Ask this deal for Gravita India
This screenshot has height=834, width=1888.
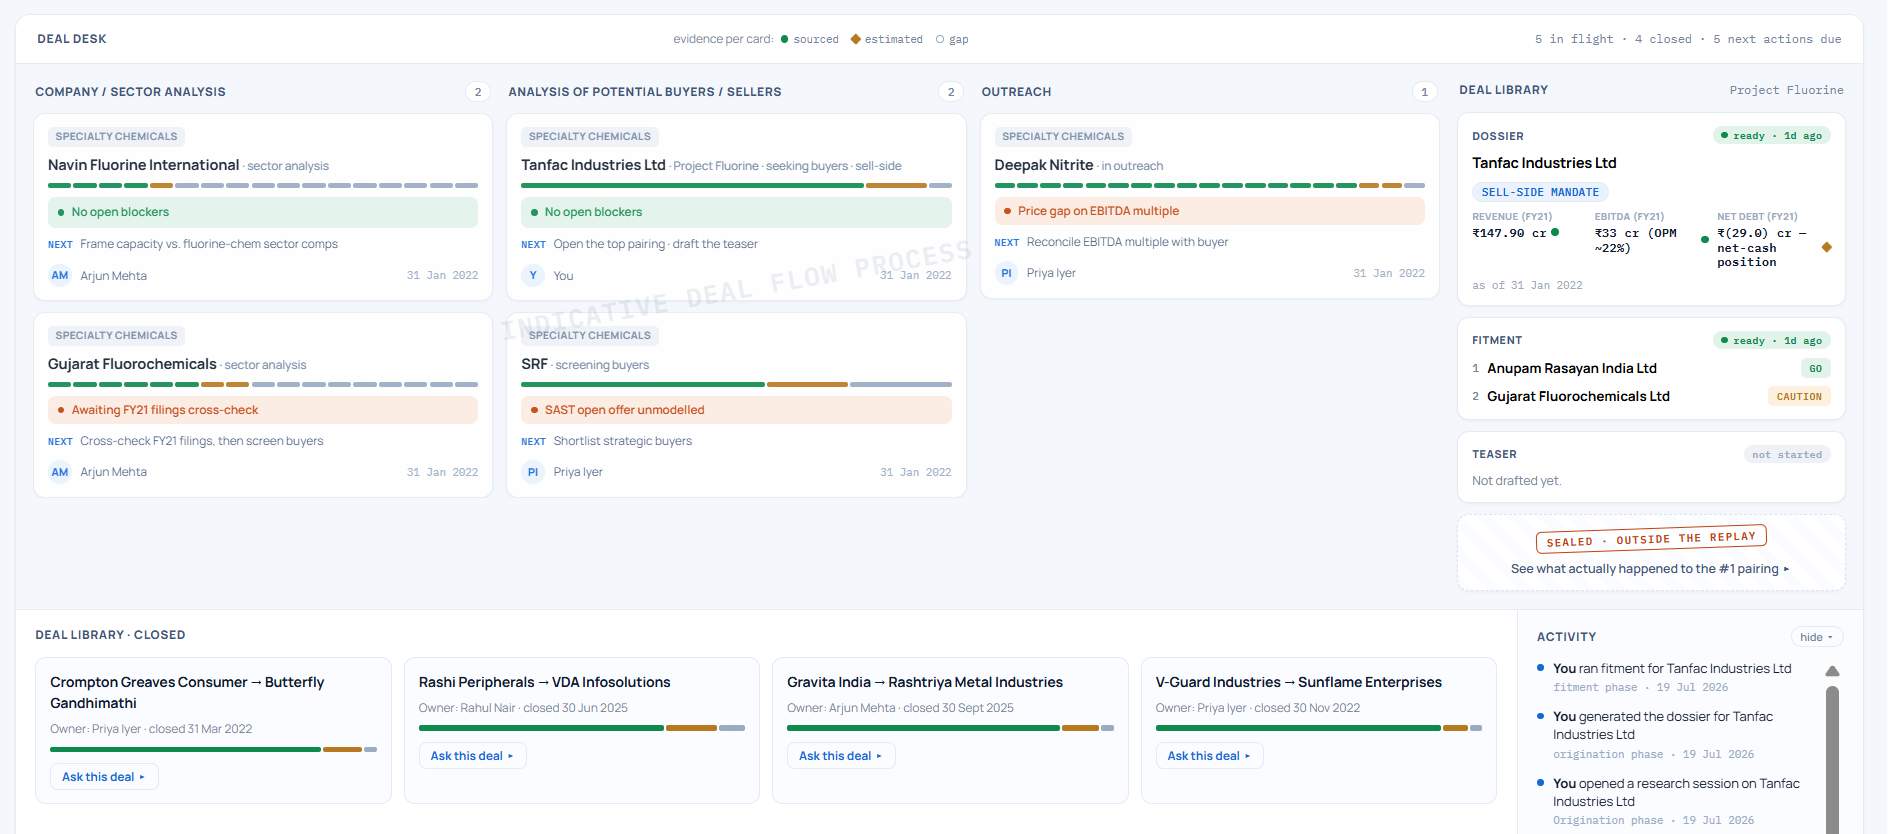[x=841, y=756]
